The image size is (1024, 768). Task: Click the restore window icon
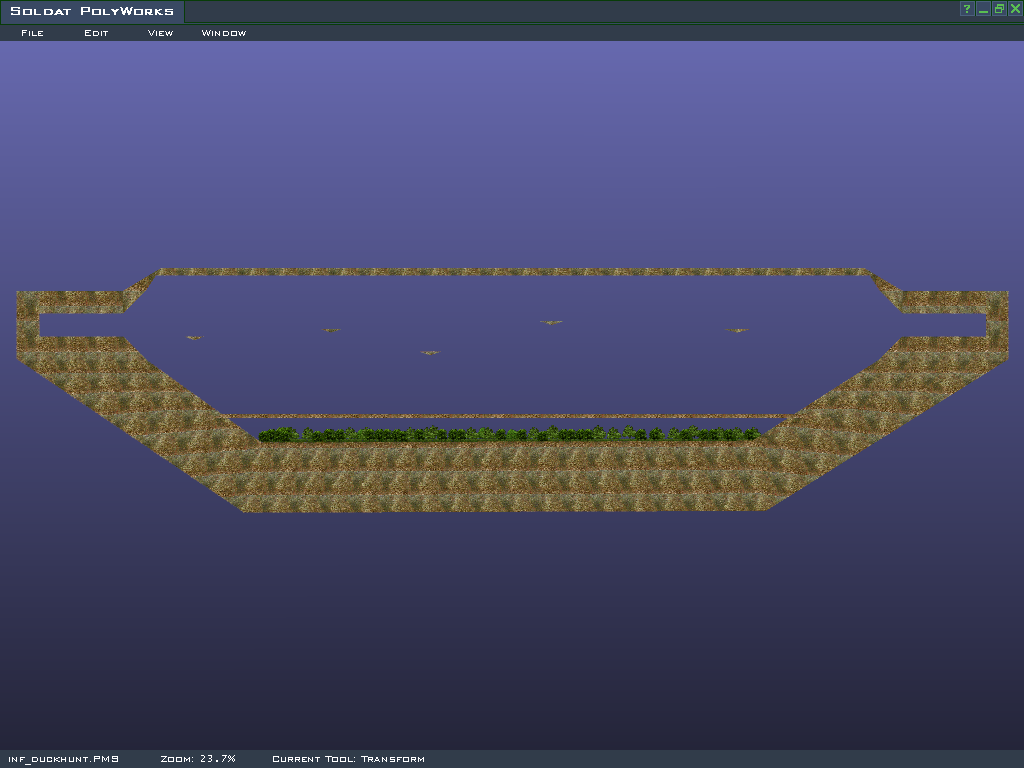point(999,9)
